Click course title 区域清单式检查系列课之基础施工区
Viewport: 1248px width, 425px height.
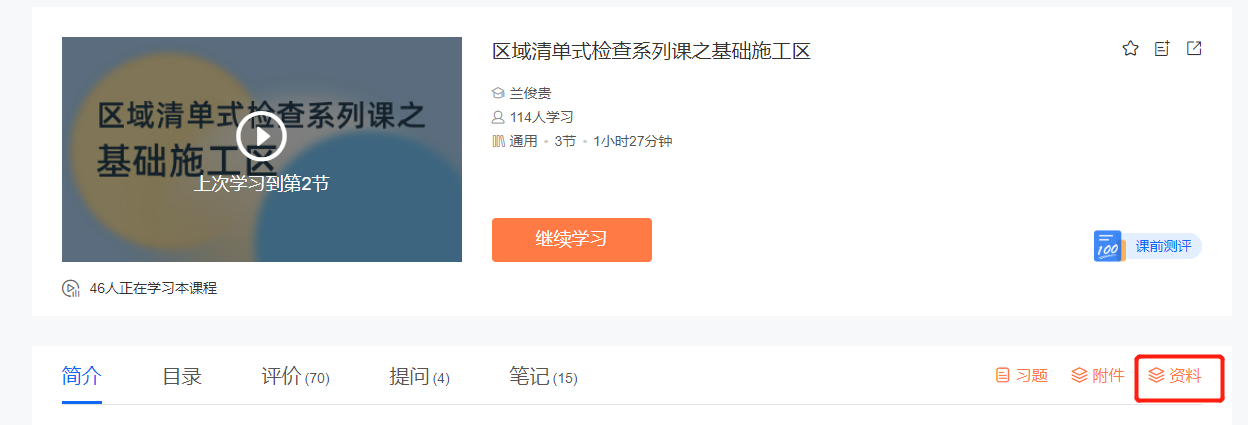[651, 51]
